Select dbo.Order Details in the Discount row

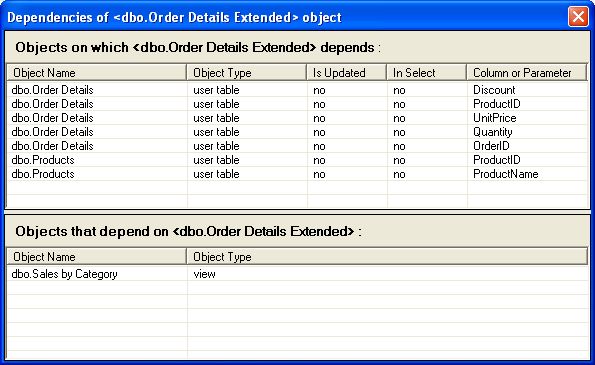coord(52,90)
